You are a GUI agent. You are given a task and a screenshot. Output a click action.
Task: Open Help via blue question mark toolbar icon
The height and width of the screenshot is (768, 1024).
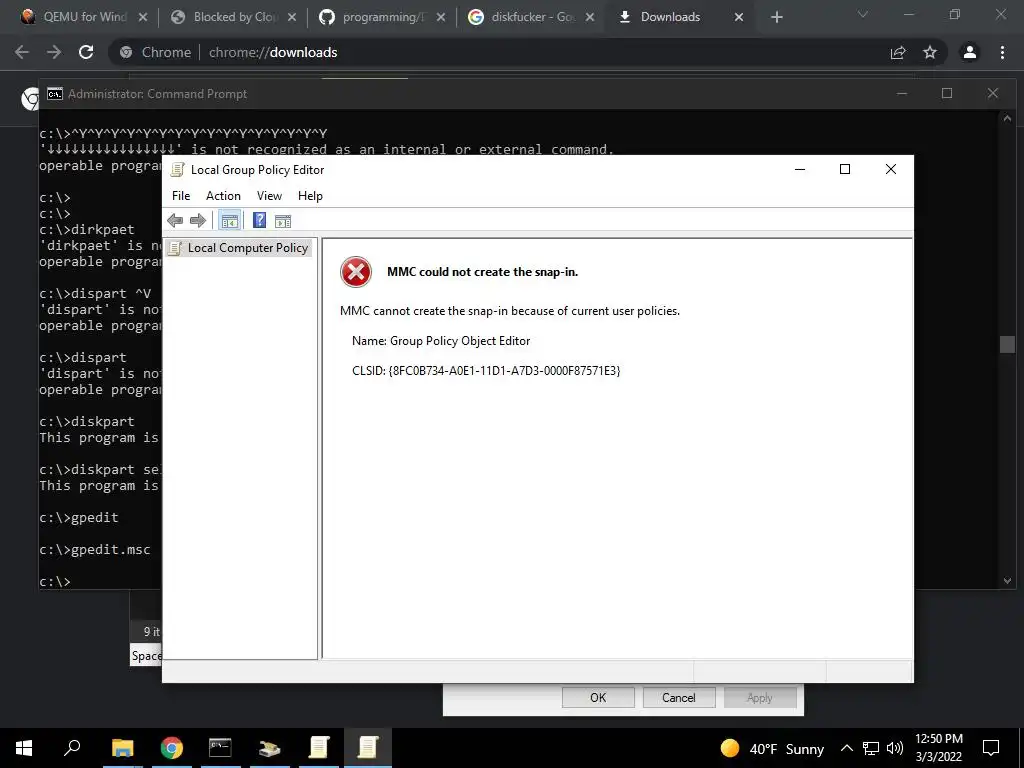pyautogui.click(x=259, y=220)
